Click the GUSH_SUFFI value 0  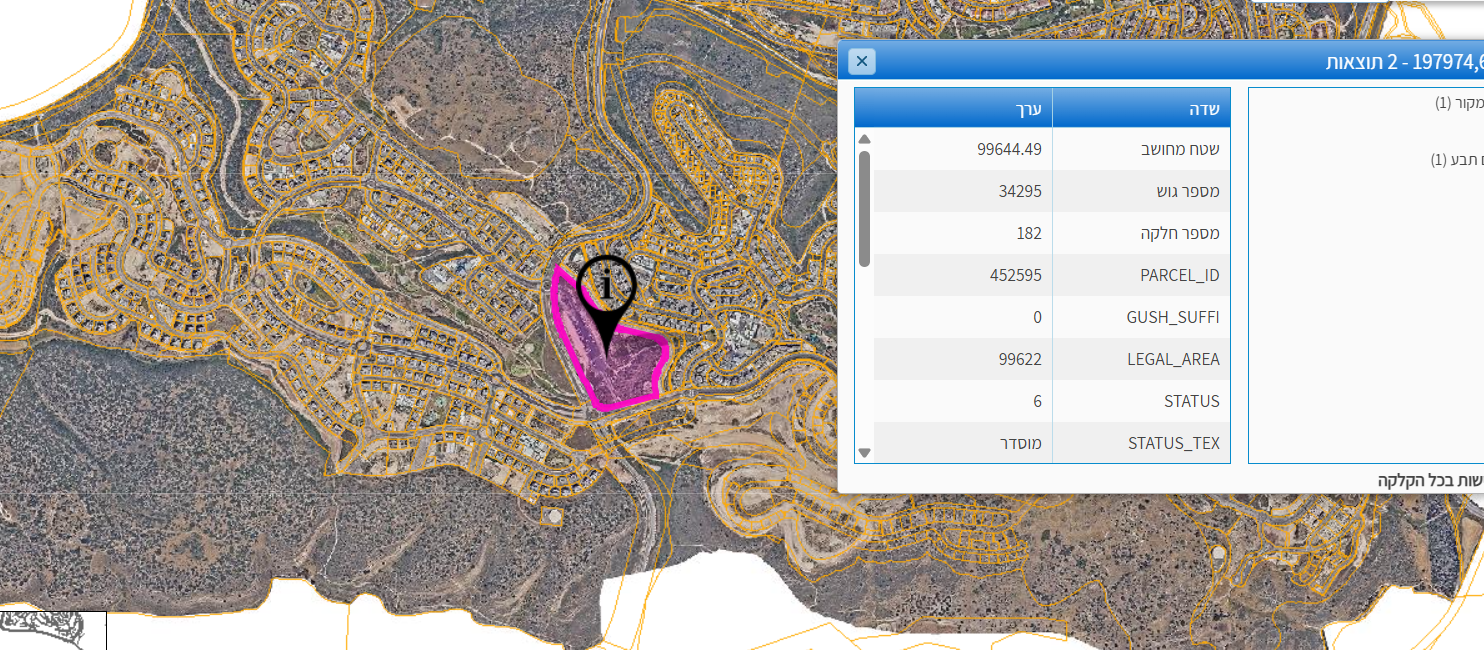tap(1037, 317)
